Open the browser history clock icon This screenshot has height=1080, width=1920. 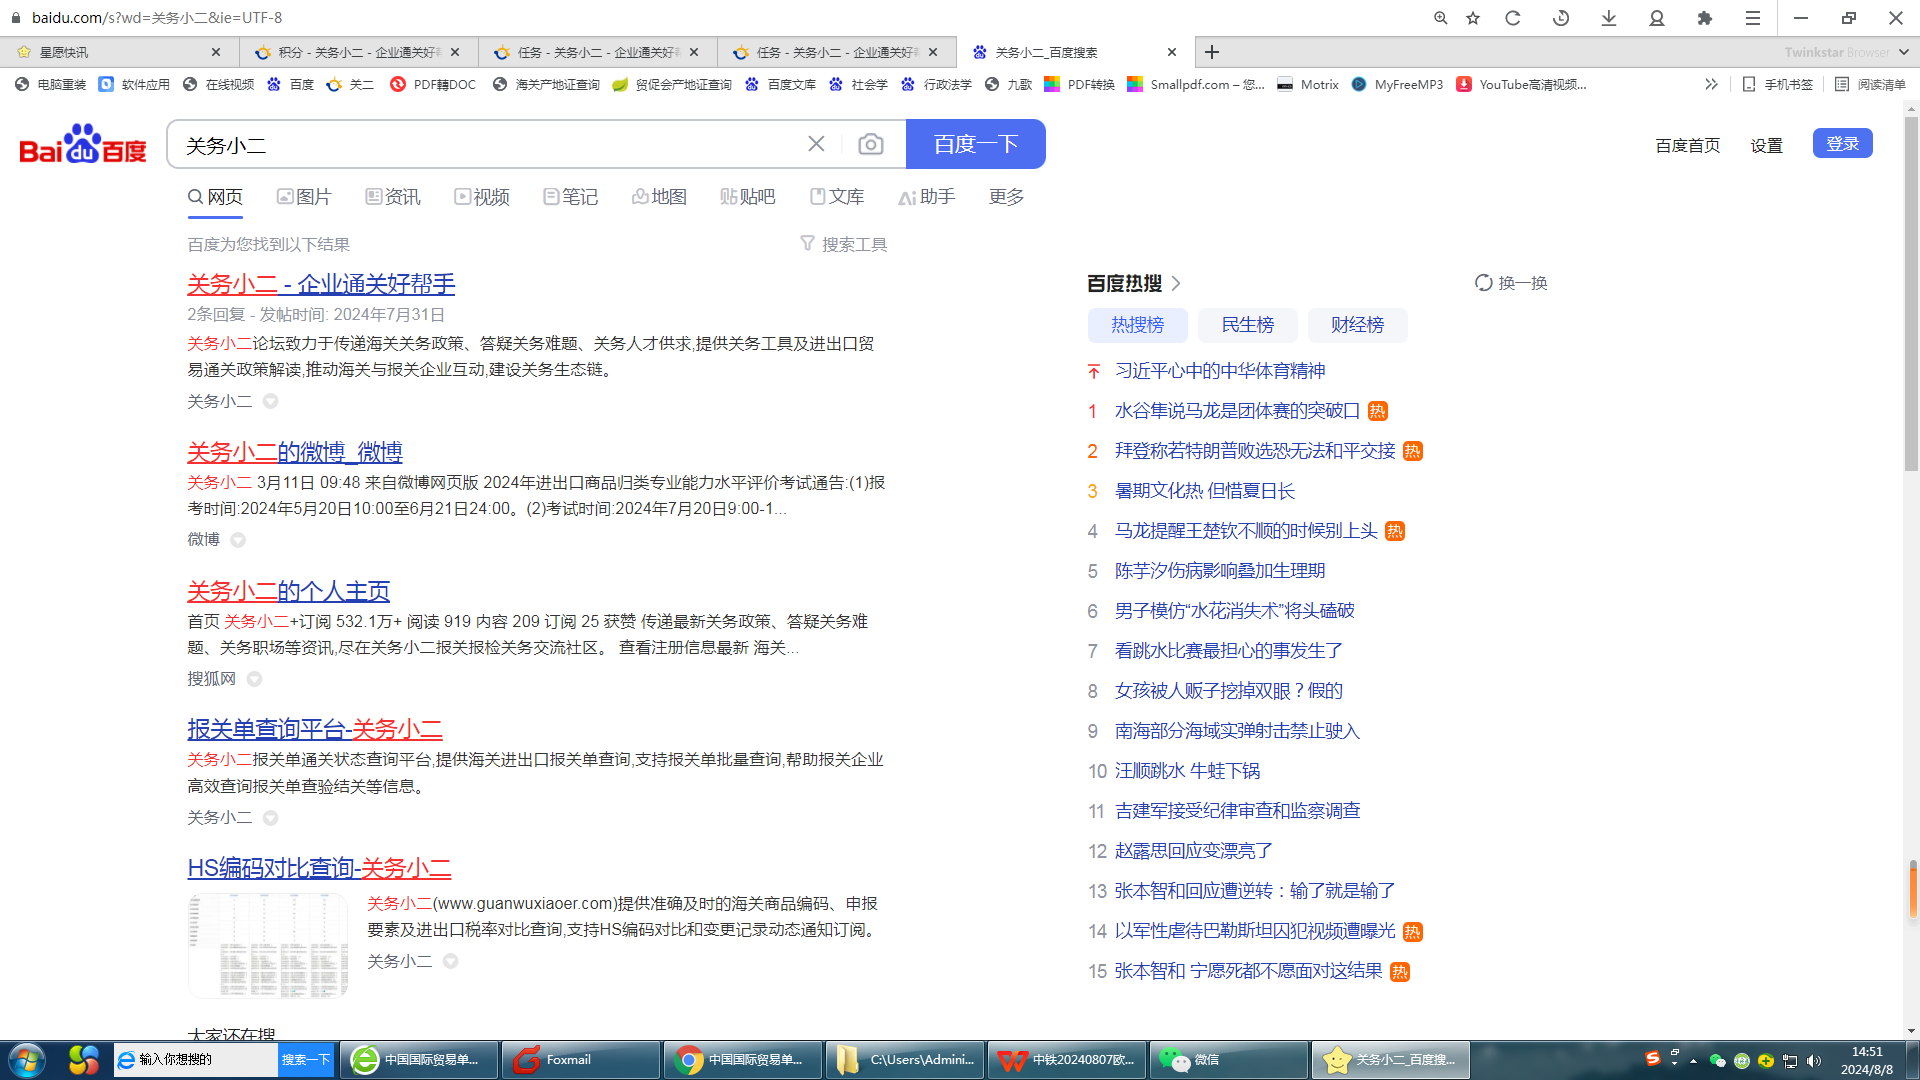tap(1561, 18)
